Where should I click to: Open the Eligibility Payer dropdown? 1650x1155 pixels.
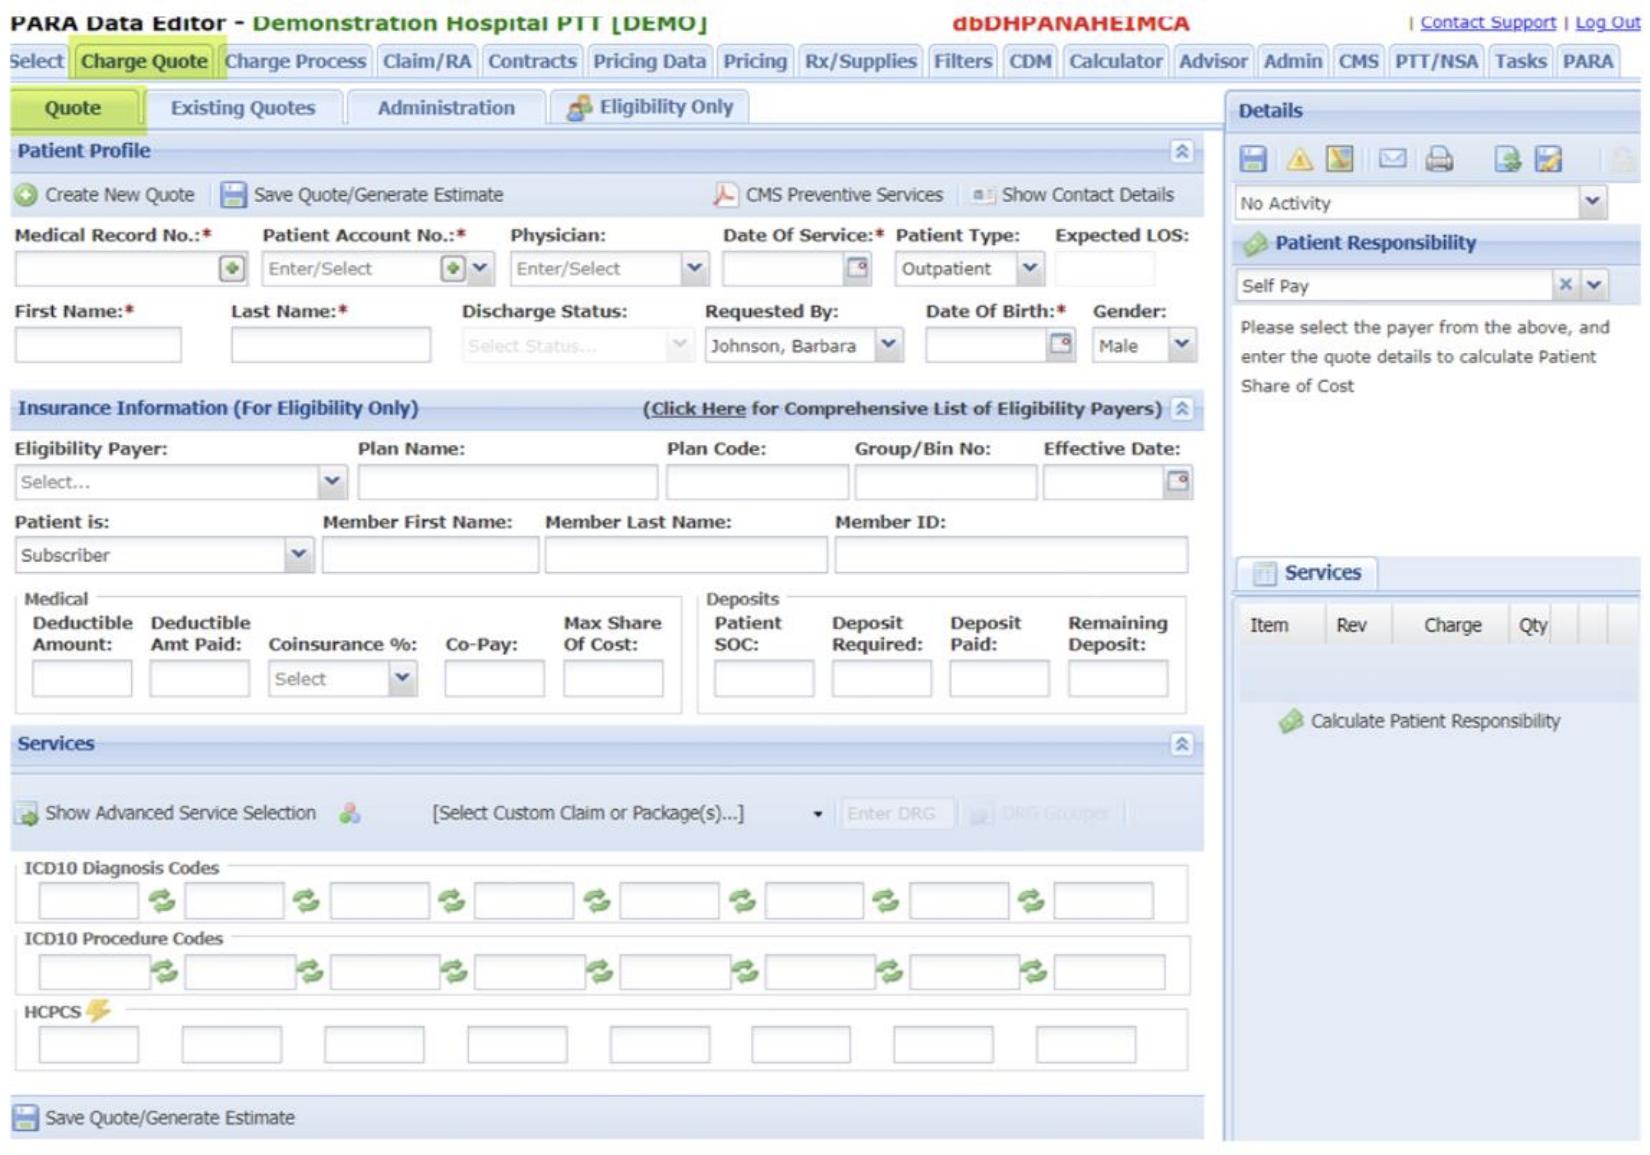coord(332,482)
